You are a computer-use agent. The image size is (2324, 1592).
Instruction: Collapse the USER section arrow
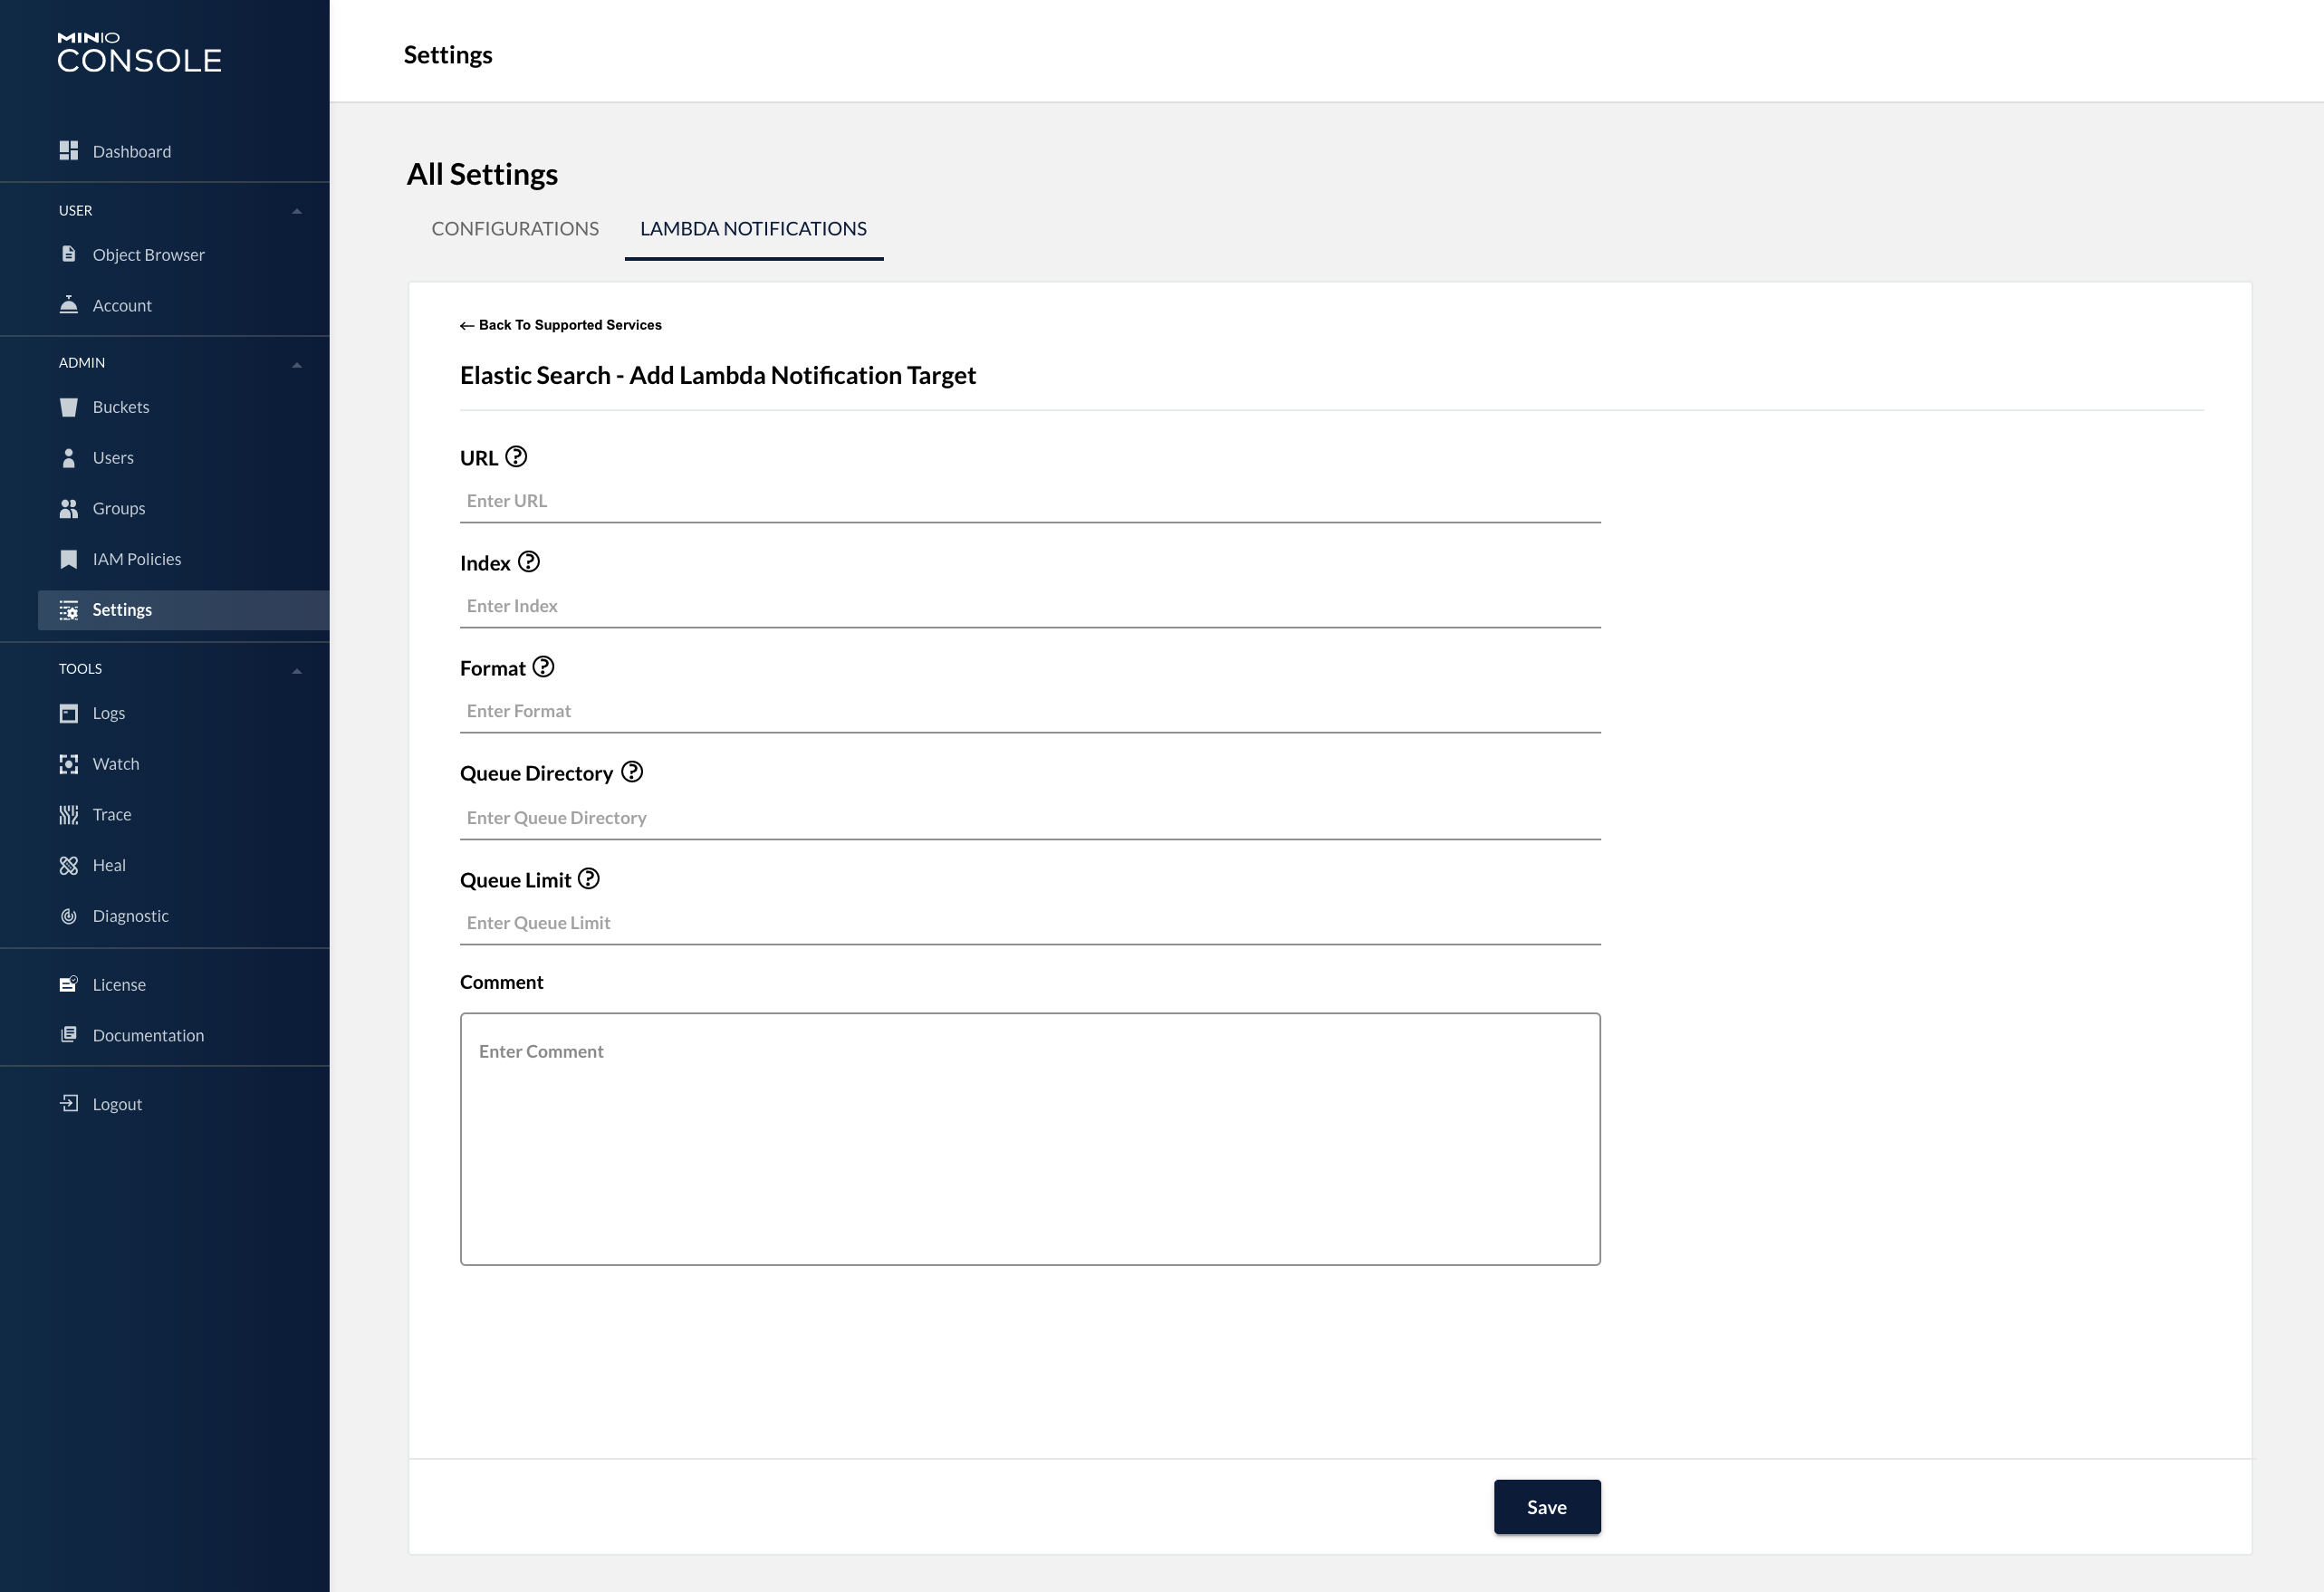(x=297, y=211)
